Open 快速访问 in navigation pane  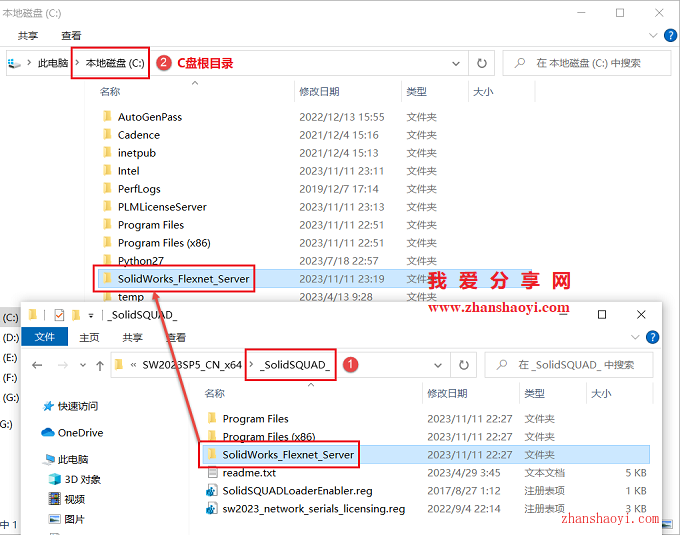(78, 406)
